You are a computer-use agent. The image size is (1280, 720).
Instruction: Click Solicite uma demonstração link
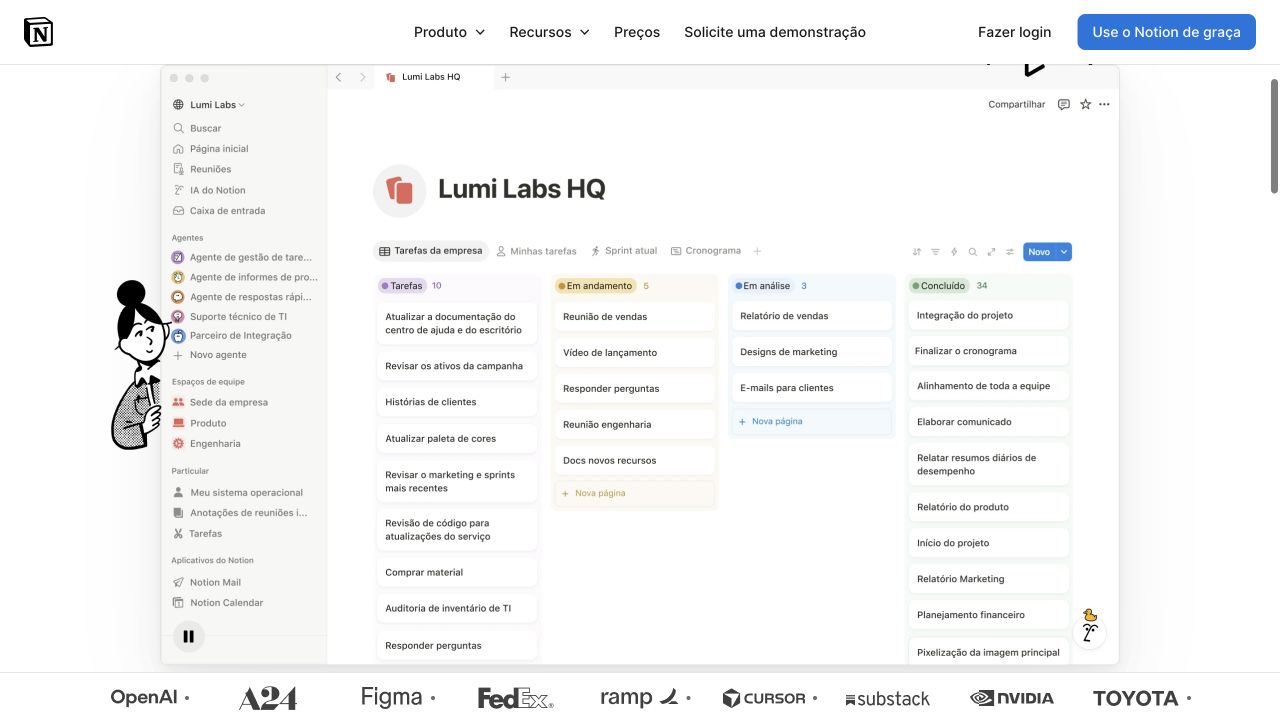[x=775, y=32]
